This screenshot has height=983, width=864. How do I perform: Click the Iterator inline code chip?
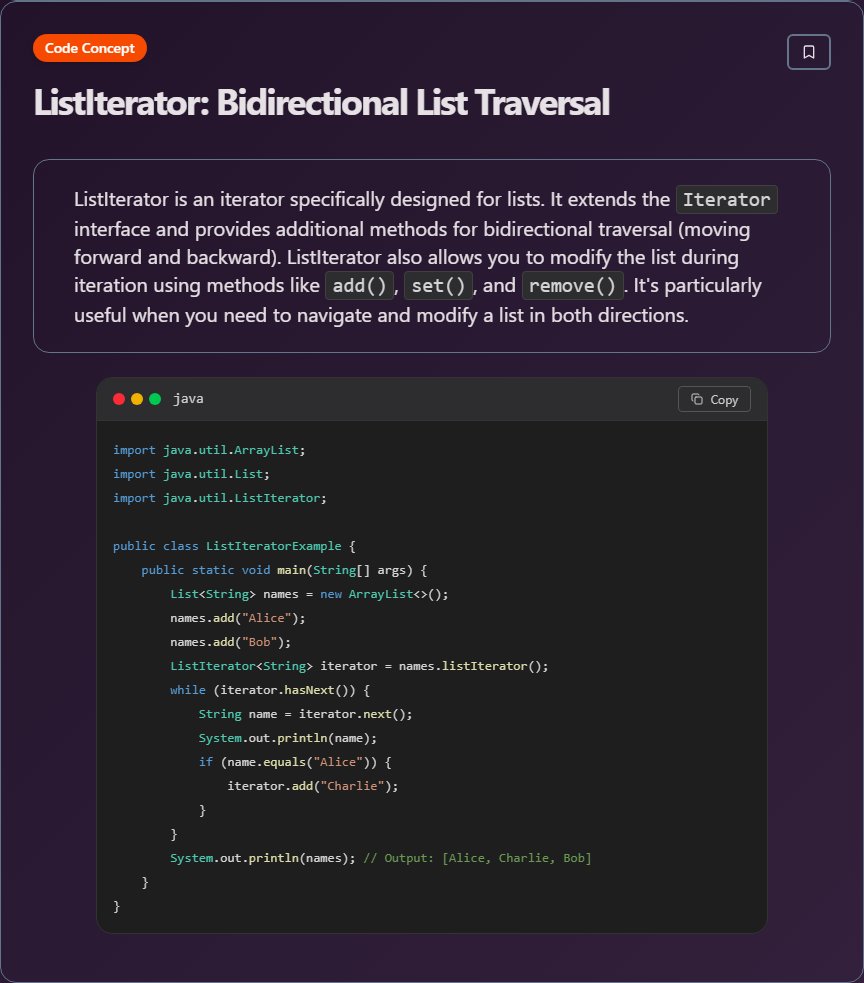pos(727,199)
